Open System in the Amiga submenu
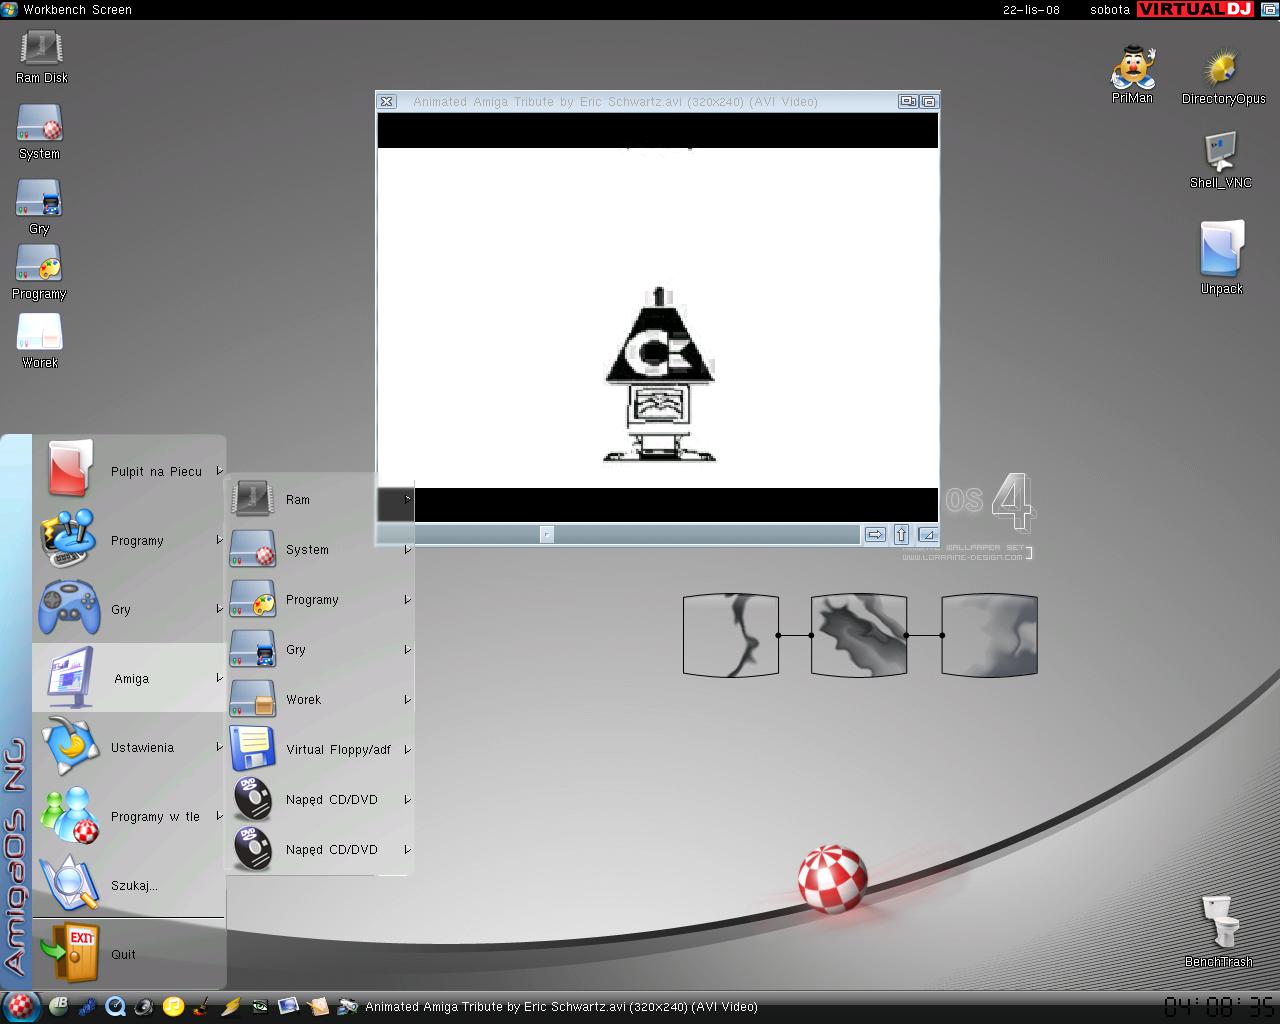This screenshot has height=1024, width=1280. 320,549
